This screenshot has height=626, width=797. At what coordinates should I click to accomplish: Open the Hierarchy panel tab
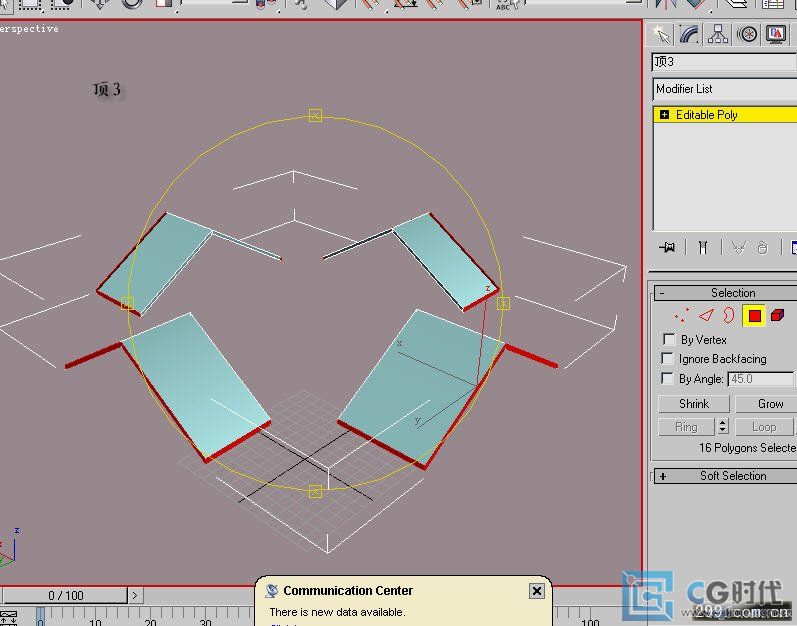pos(718,34)
